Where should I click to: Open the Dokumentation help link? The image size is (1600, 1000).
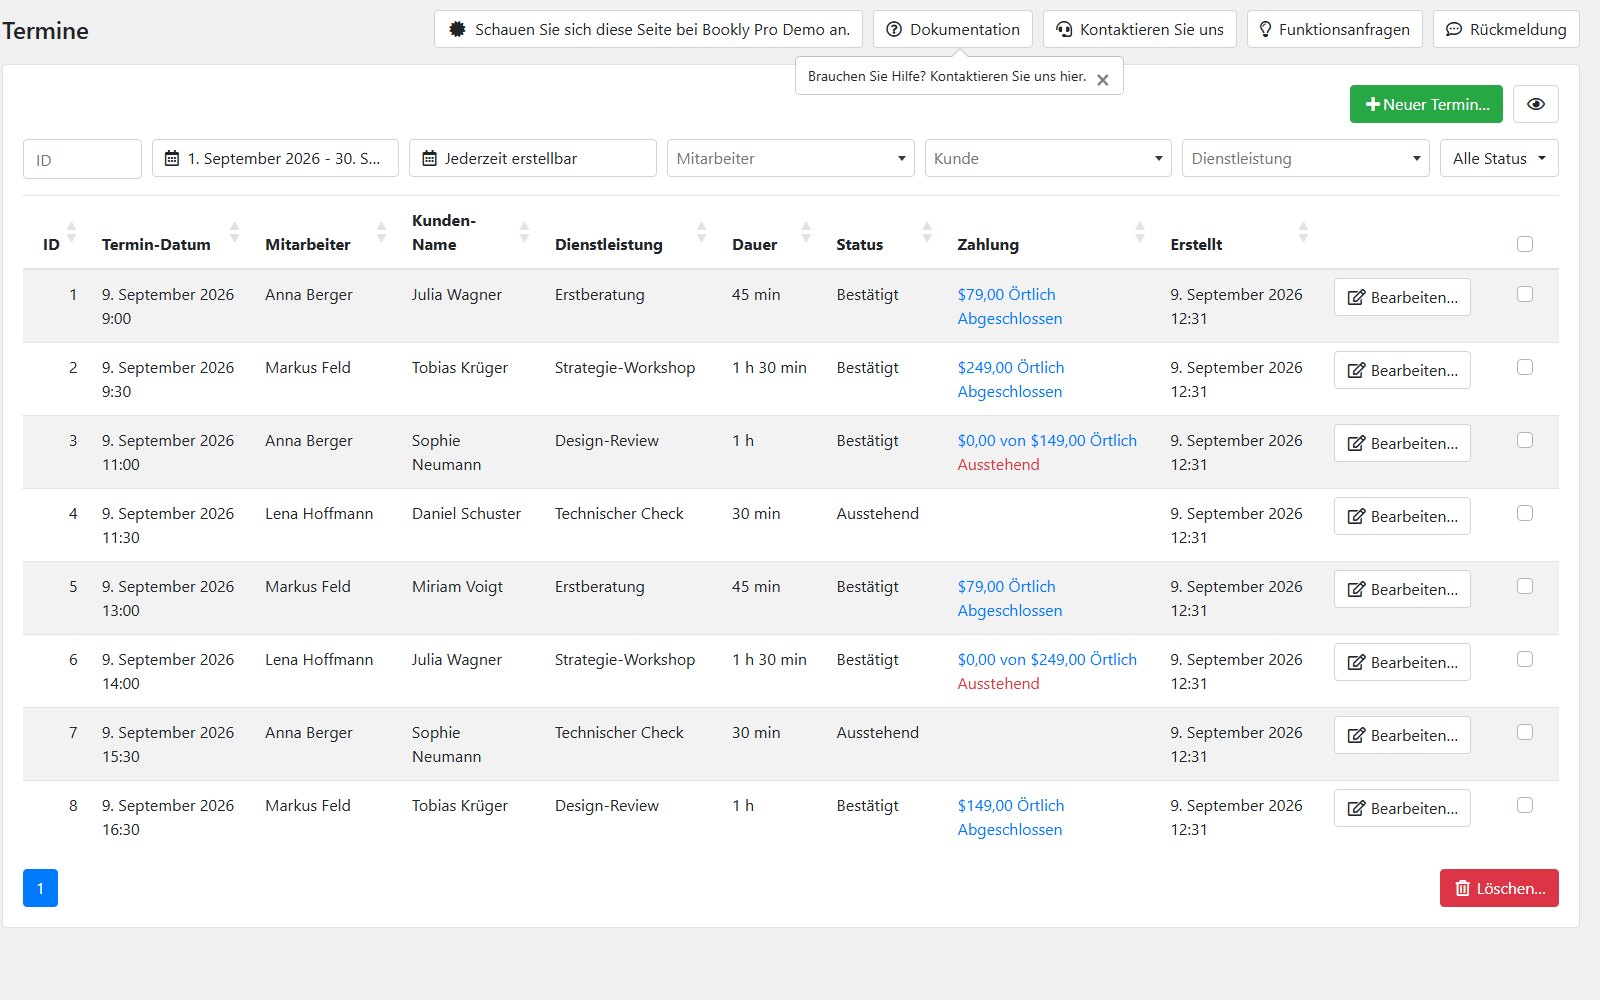click(953, 29)
